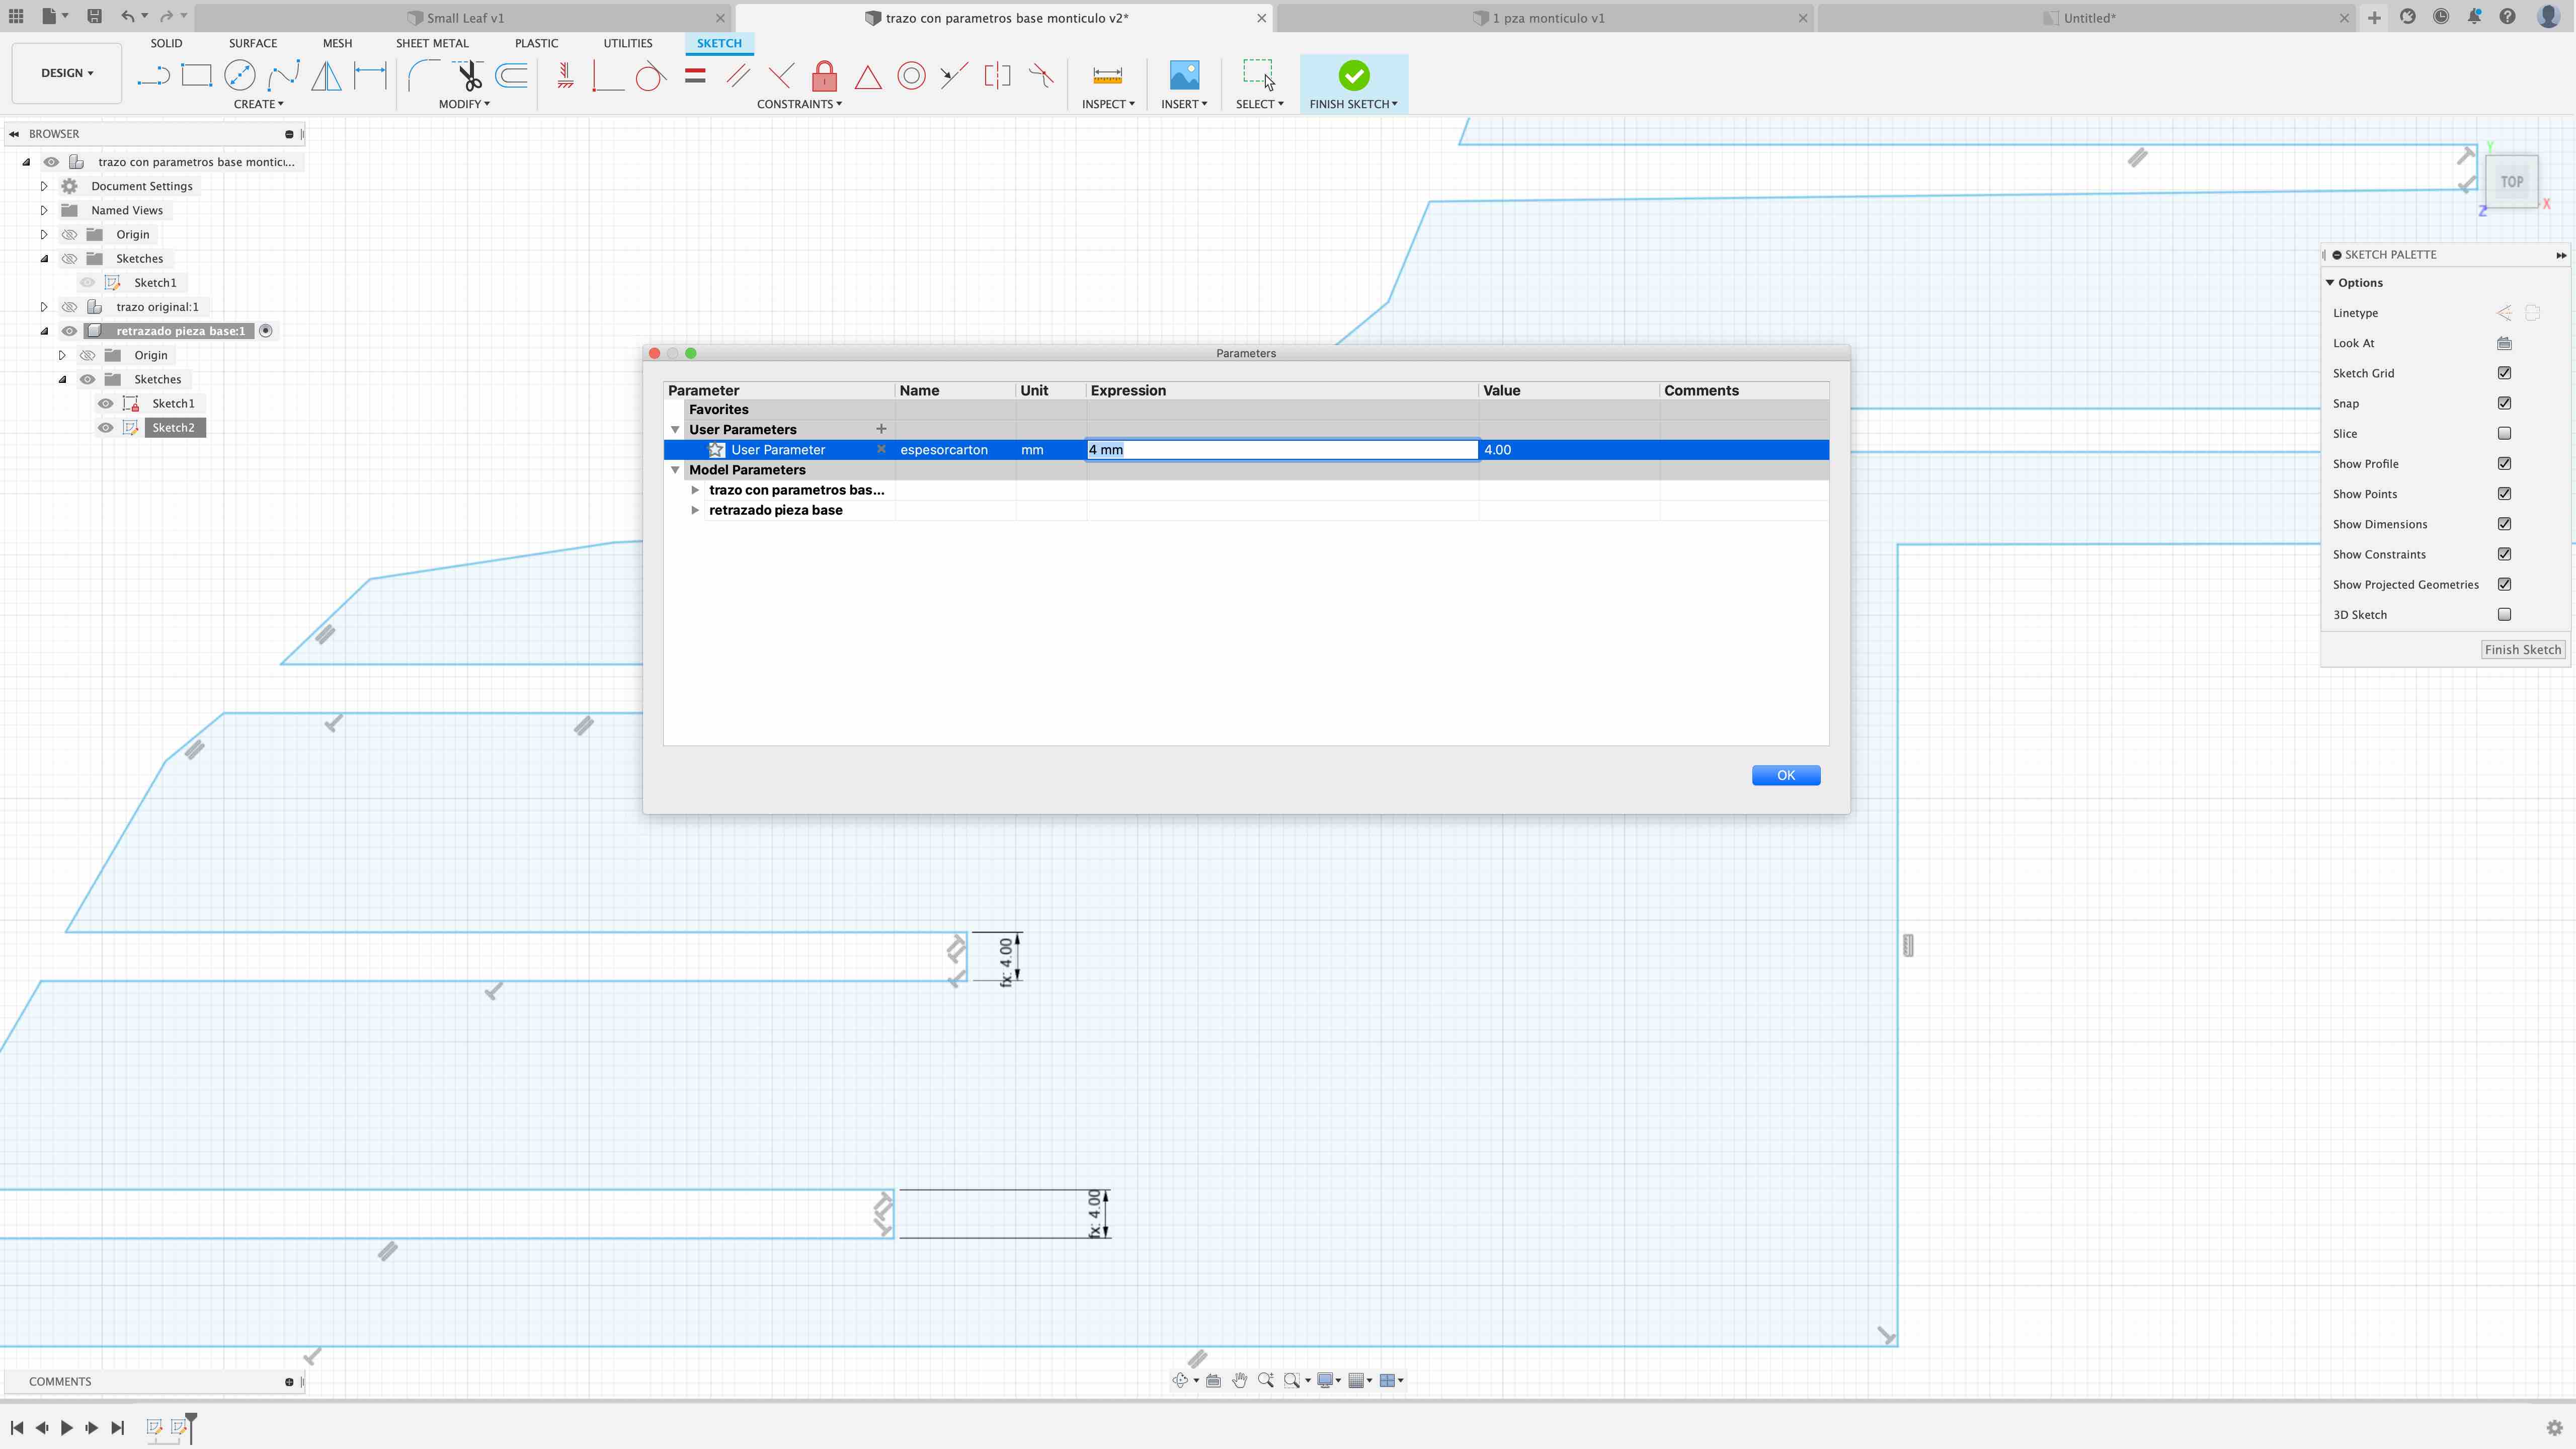Open the Small Leaf v1 document tab
Screen dimensions: 2576x1449
click(x=465, y=18)
